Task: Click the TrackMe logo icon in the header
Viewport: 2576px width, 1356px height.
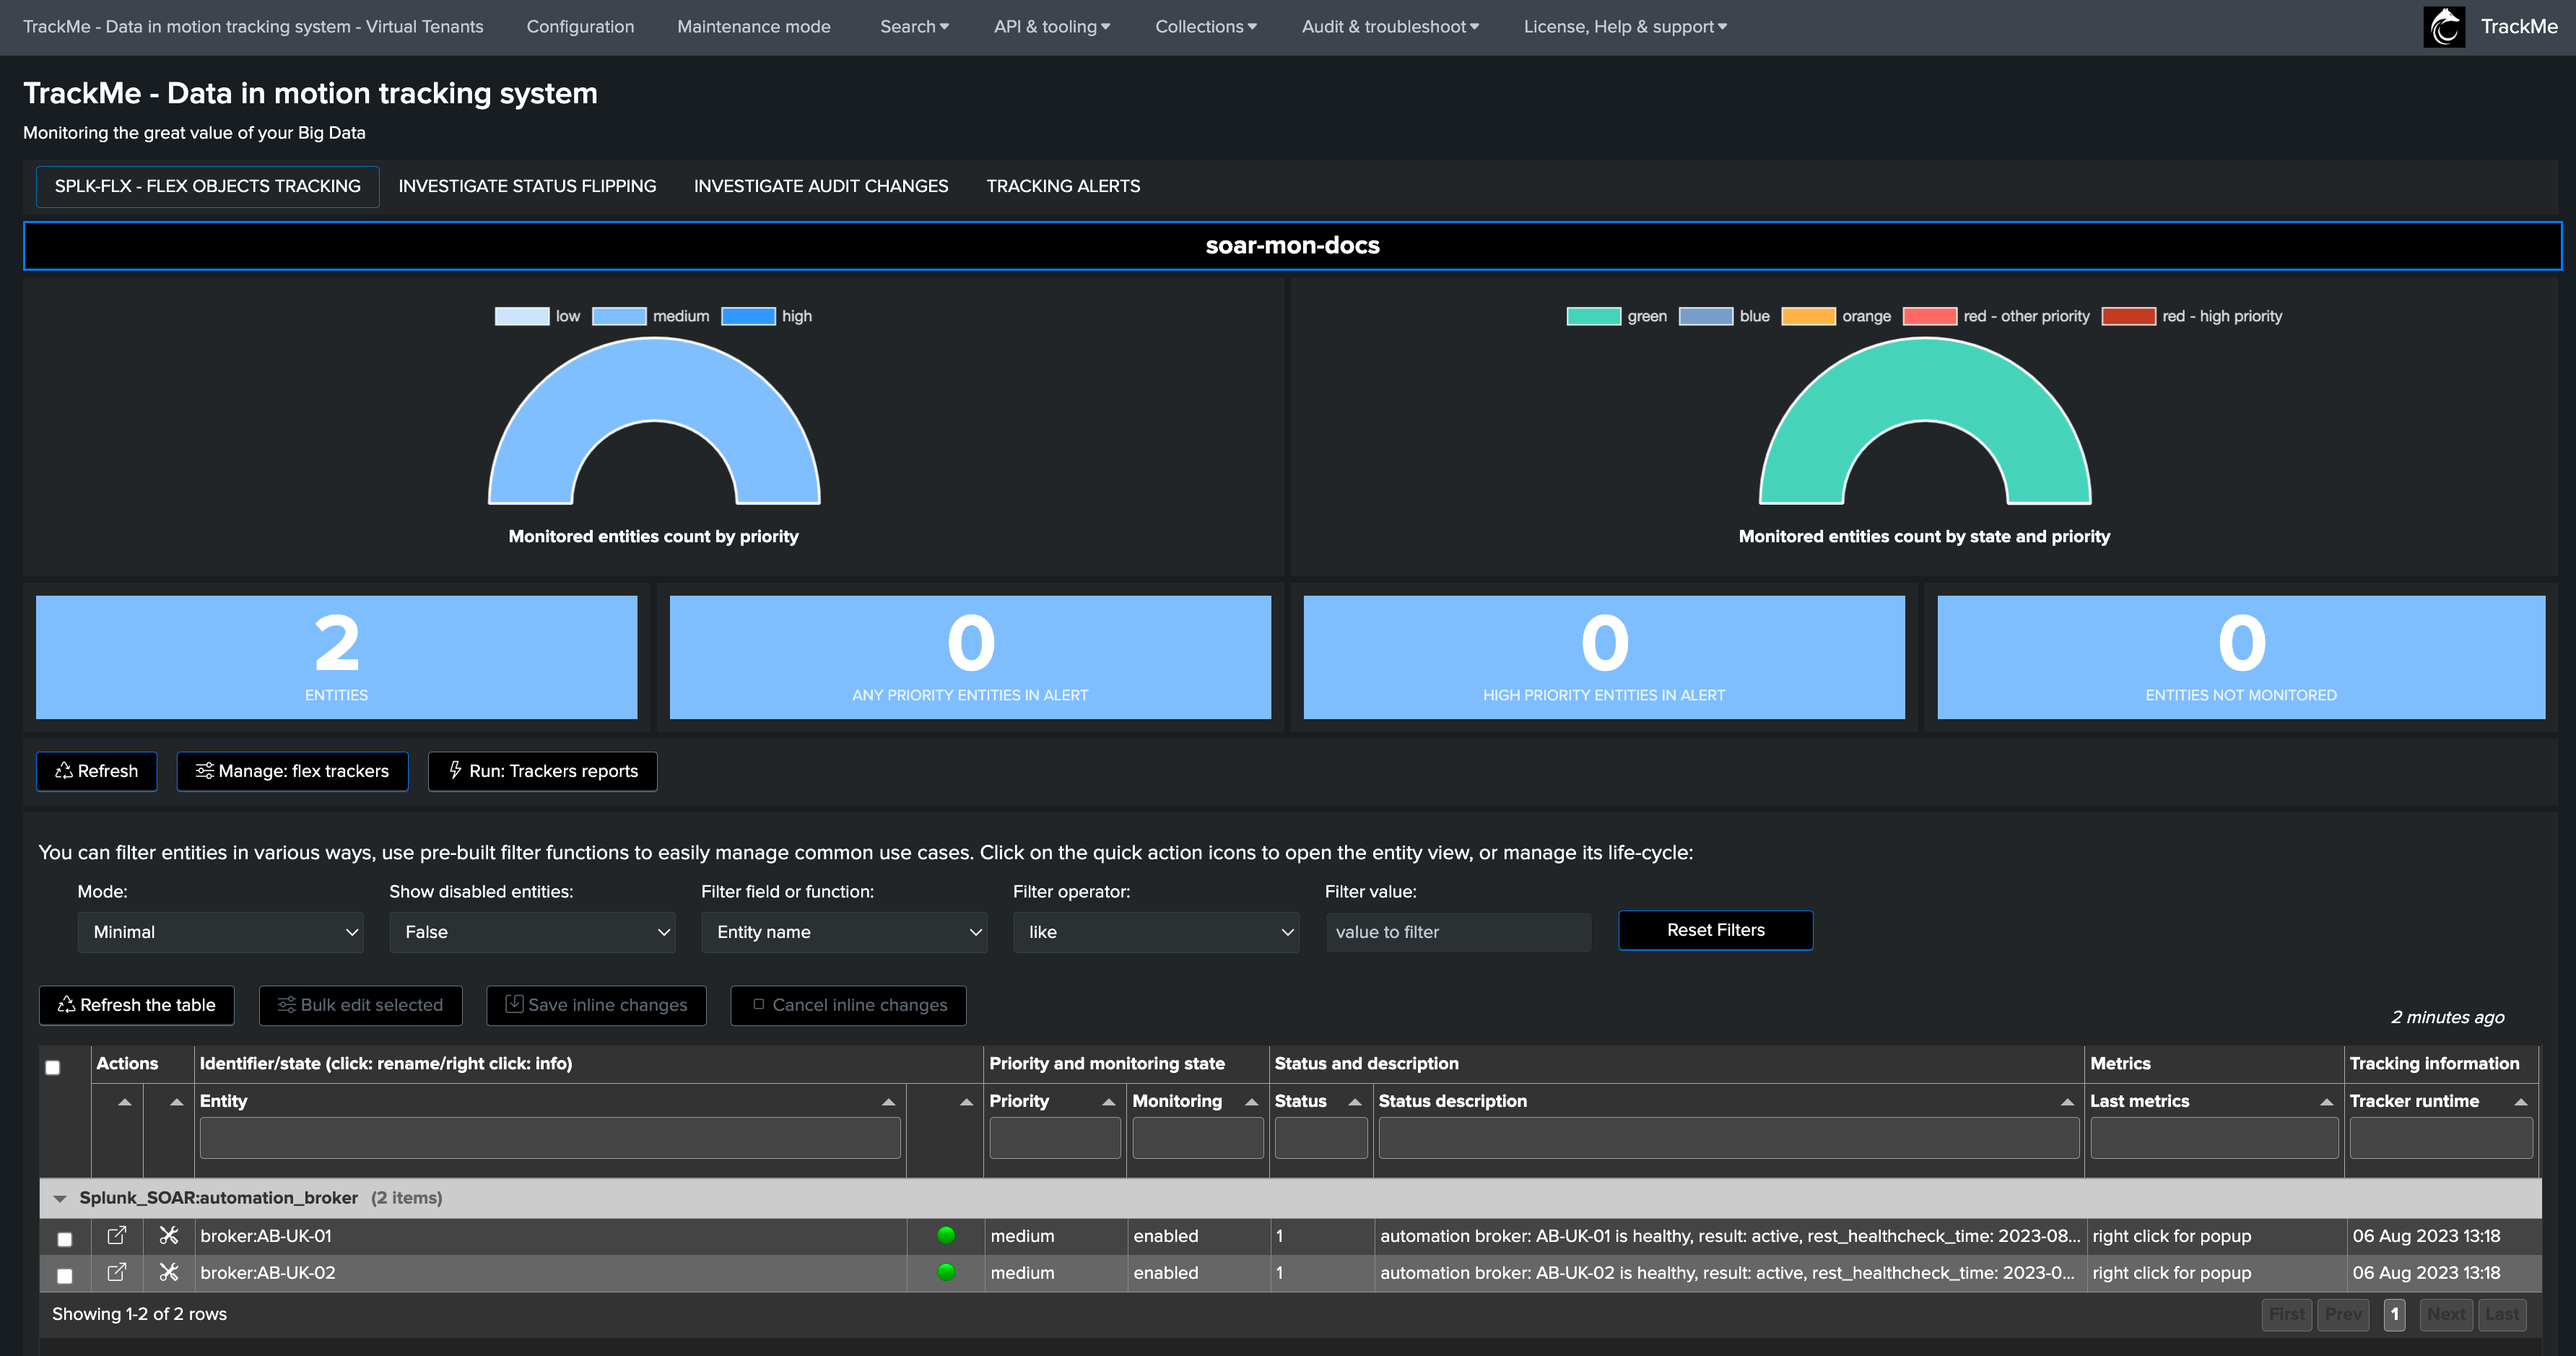Action: tap(2444, 27)
